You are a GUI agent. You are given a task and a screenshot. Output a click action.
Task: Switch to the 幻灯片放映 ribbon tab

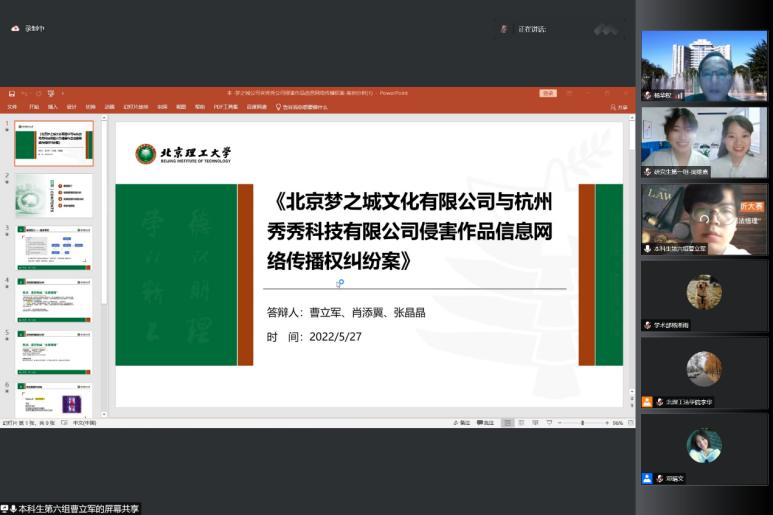tap(135, 106)
